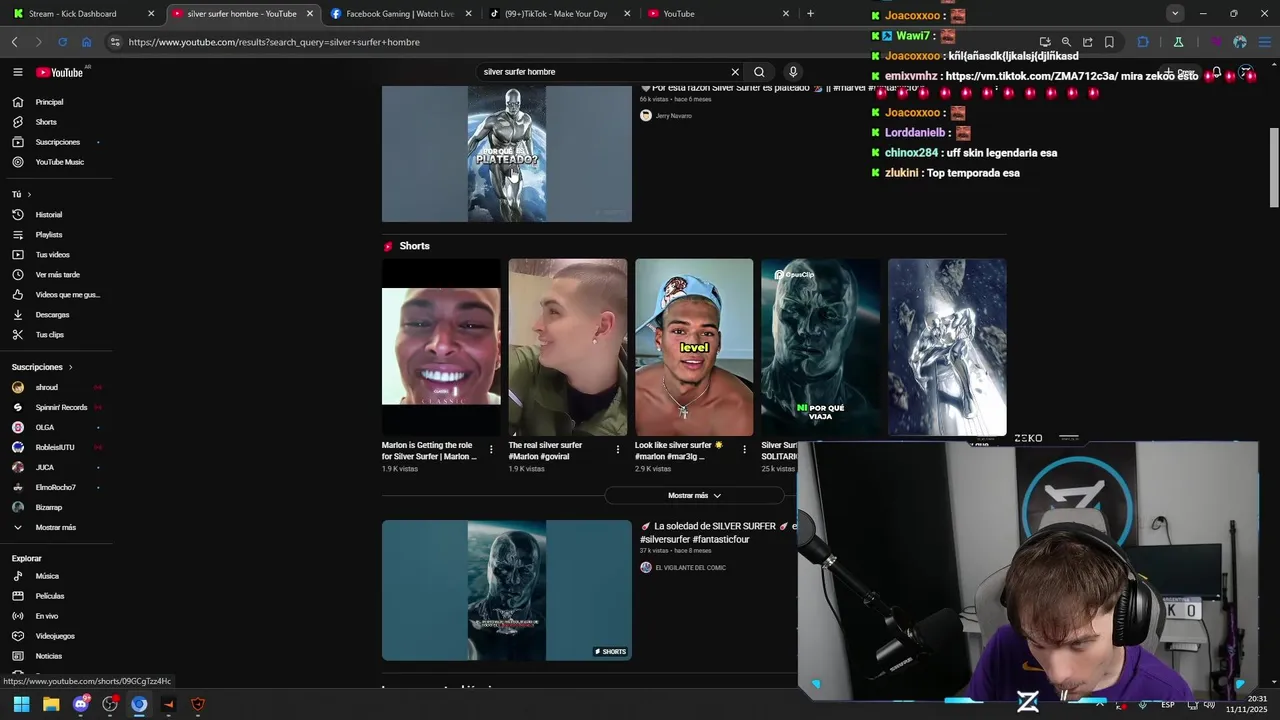1280x720 pixels.
Task: Open options menu for Look like silver surfer short
Action: [x=744, y=450]
